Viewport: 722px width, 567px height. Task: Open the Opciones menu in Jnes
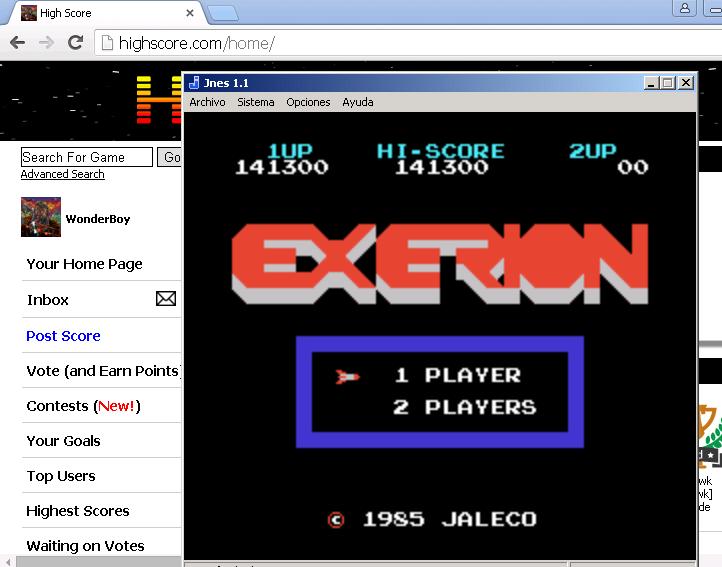point(308,102)
